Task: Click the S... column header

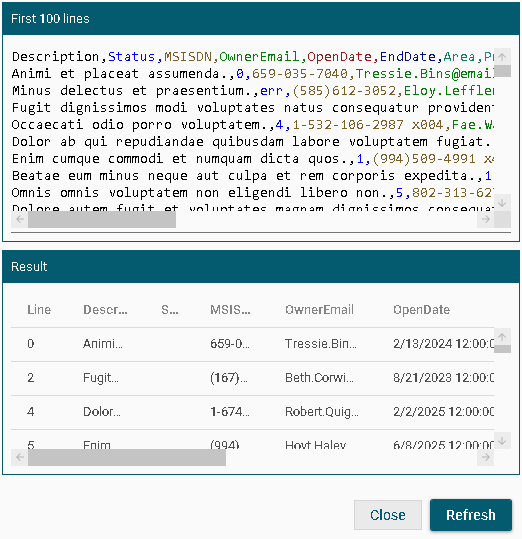Action: [170, 310]
